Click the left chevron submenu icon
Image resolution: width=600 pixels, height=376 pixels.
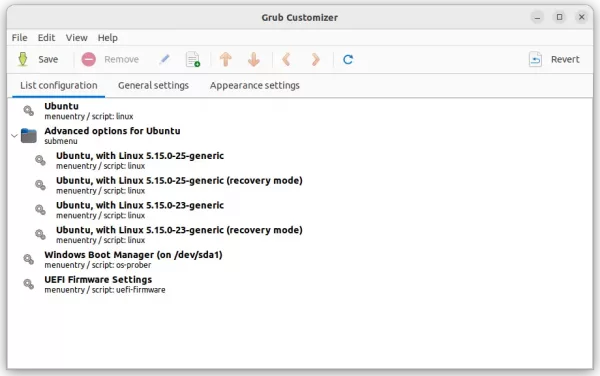[x=286, y=59]
